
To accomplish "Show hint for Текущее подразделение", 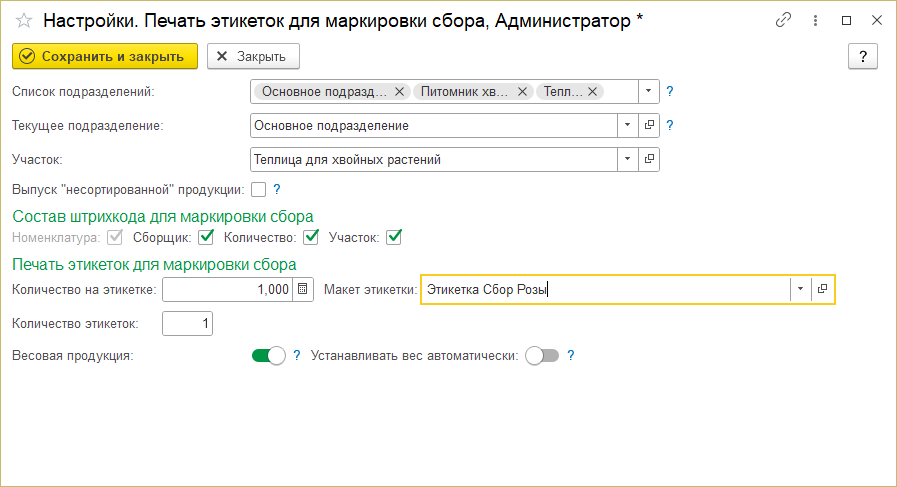I will click(x=670, y=125).
